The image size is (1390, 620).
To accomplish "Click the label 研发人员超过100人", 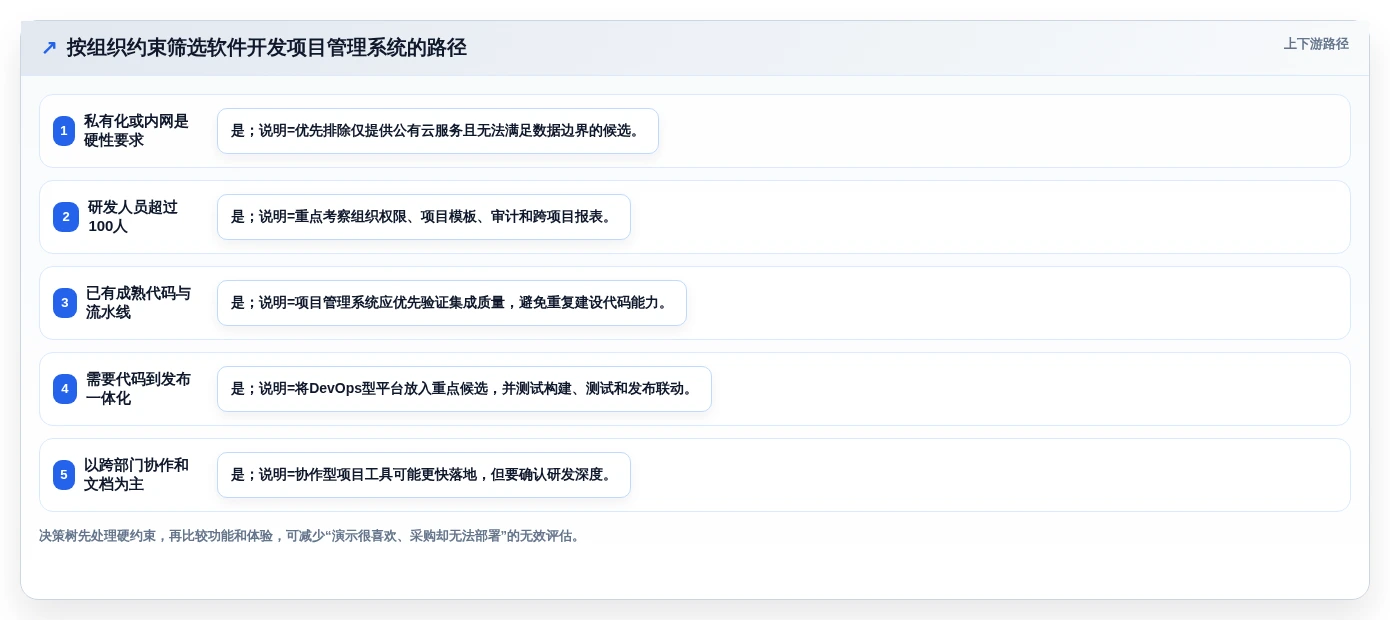I will pos(133,217).
